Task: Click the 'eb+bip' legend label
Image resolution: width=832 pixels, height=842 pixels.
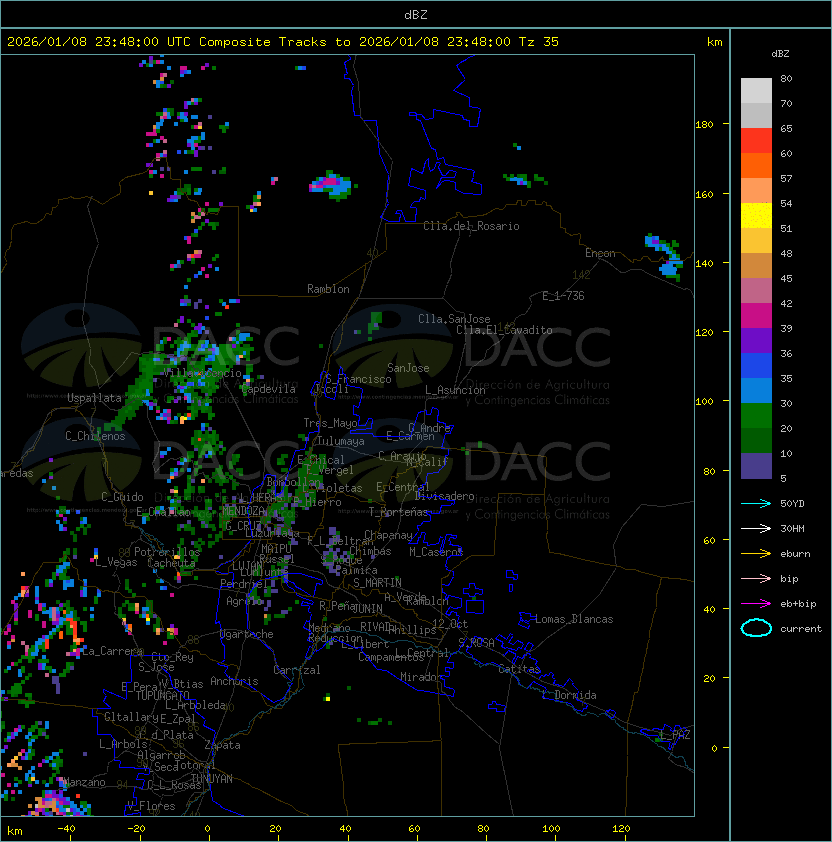Action: point(798,604)
